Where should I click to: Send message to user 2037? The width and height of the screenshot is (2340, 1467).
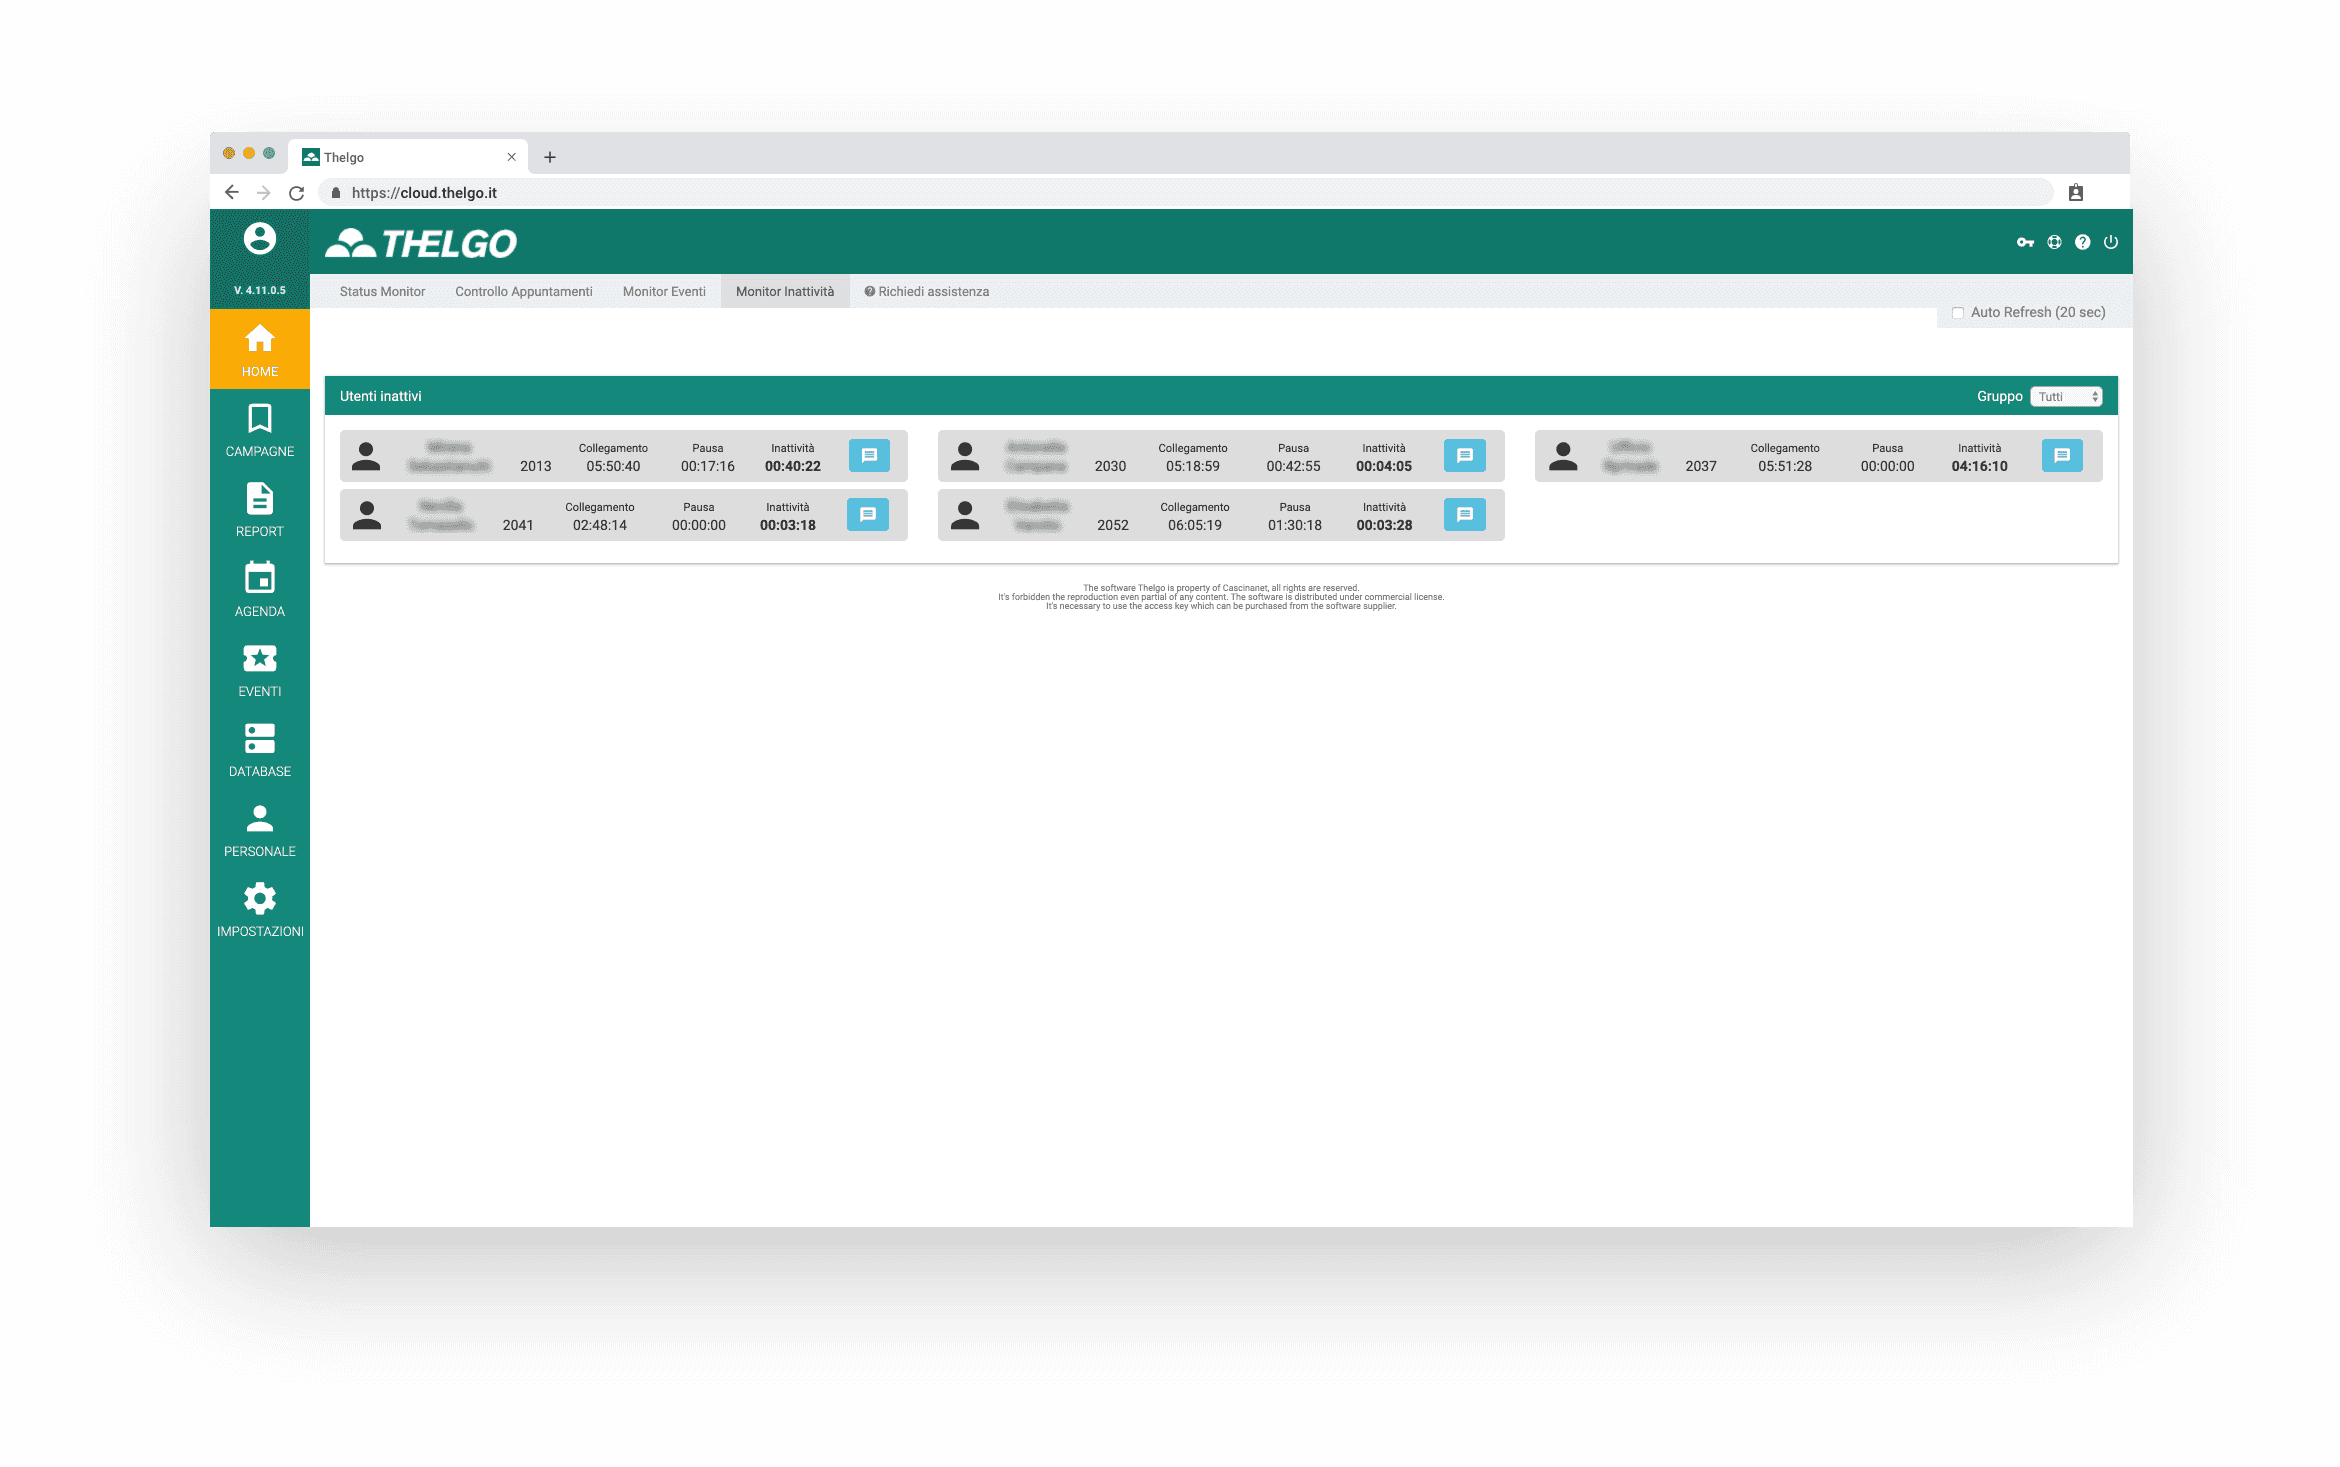2062,455
